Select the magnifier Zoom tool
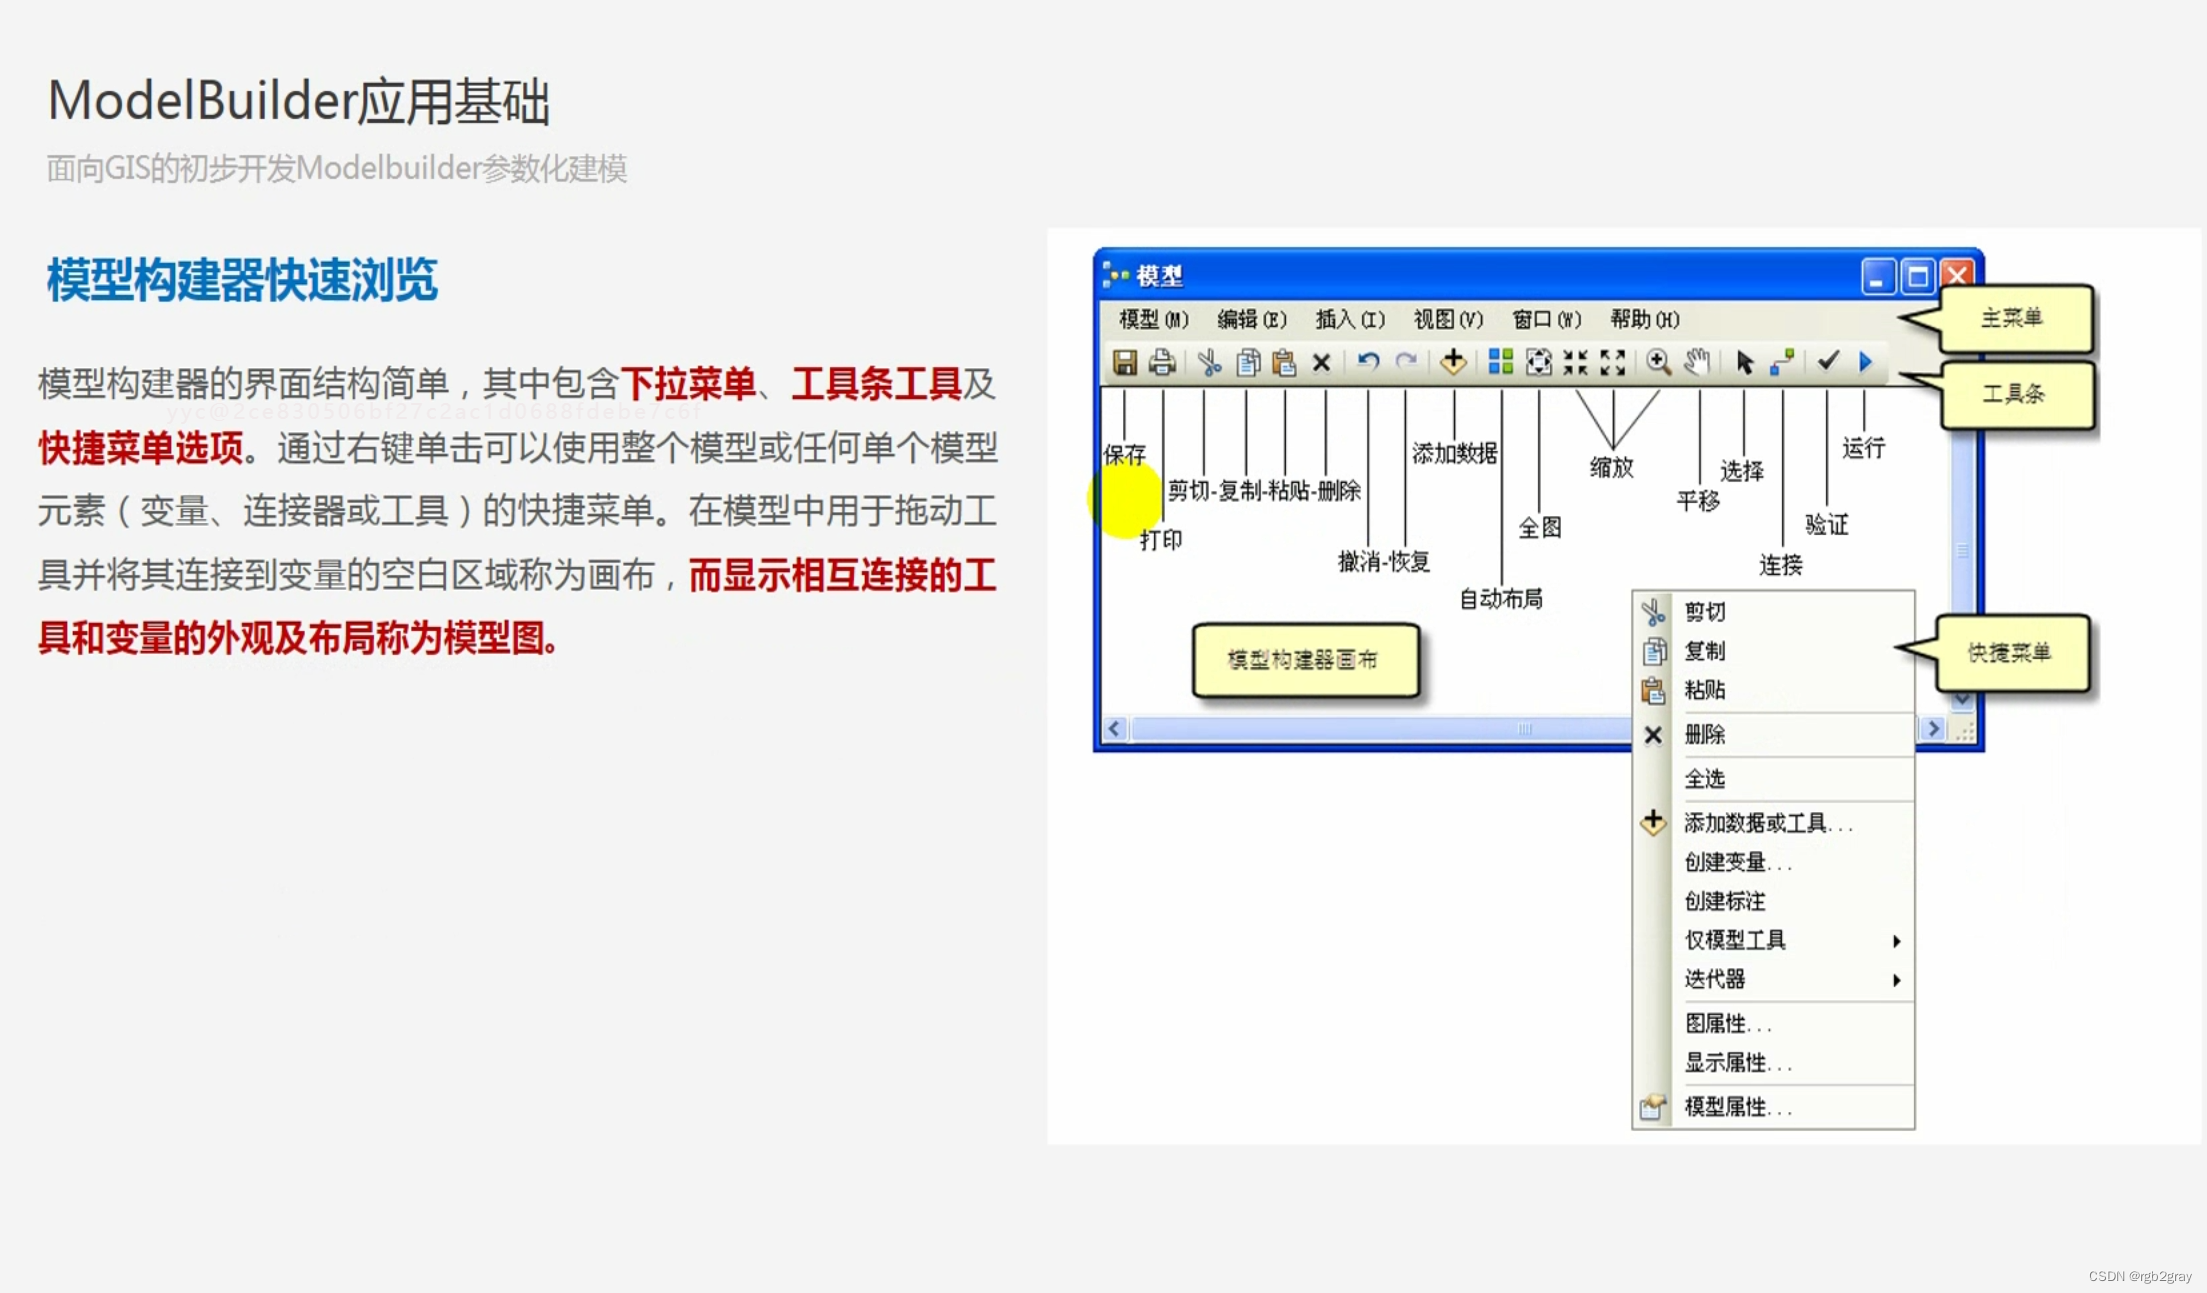 [1659, 362]
